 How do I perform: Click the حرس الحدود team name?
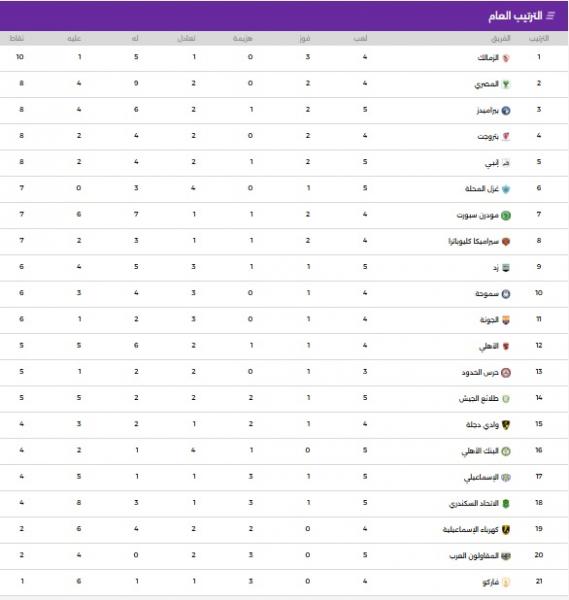click(480, 373)
